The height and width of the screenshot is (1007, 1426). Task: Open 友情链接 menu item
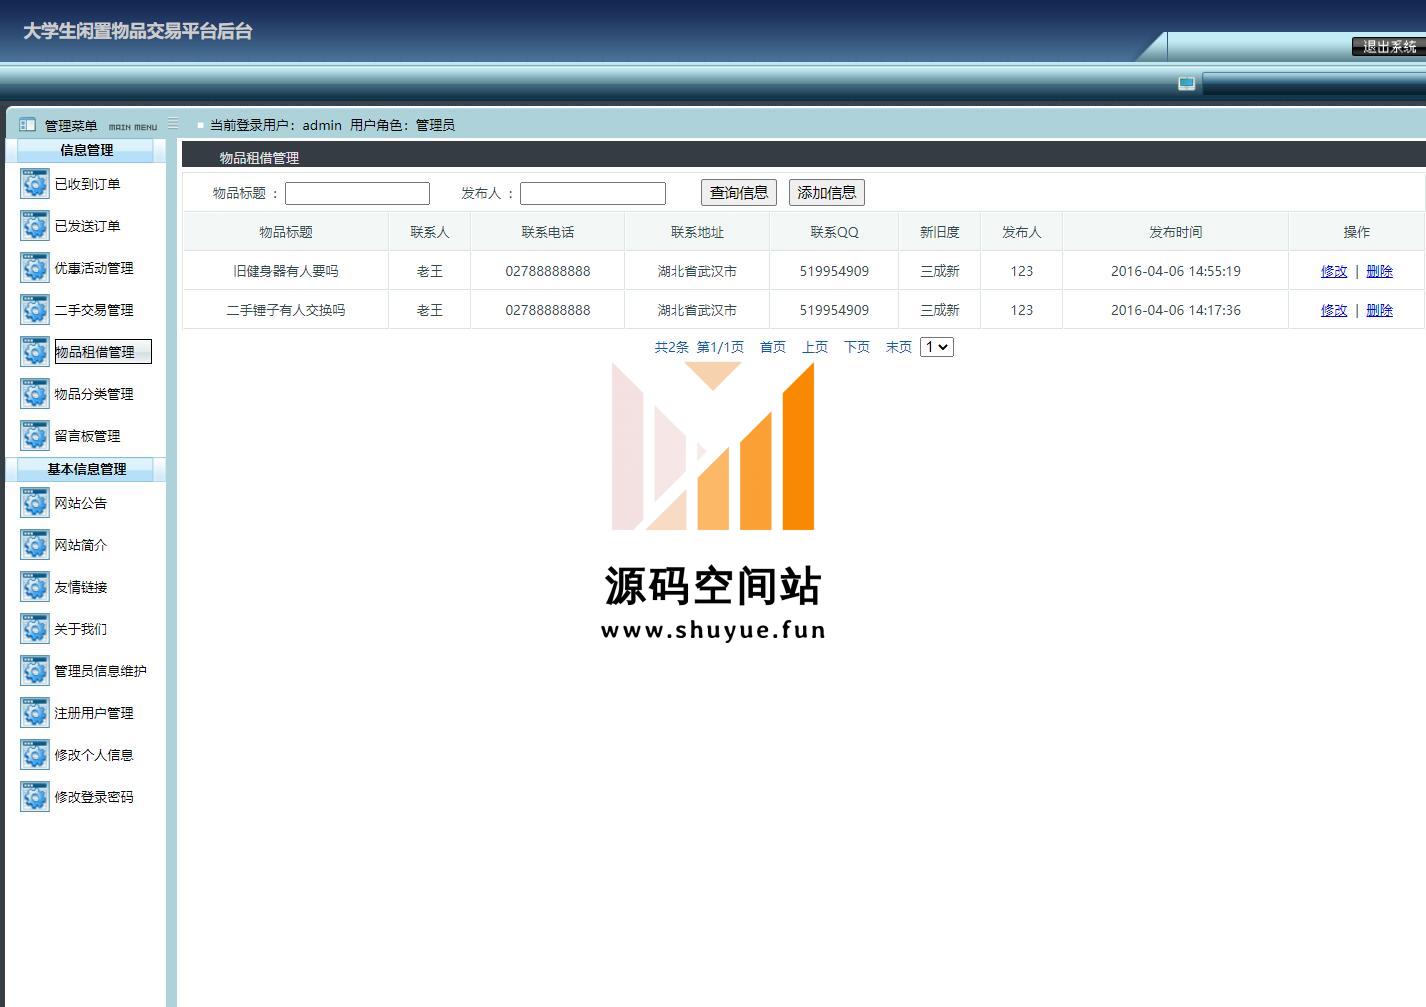pos(81,587)
